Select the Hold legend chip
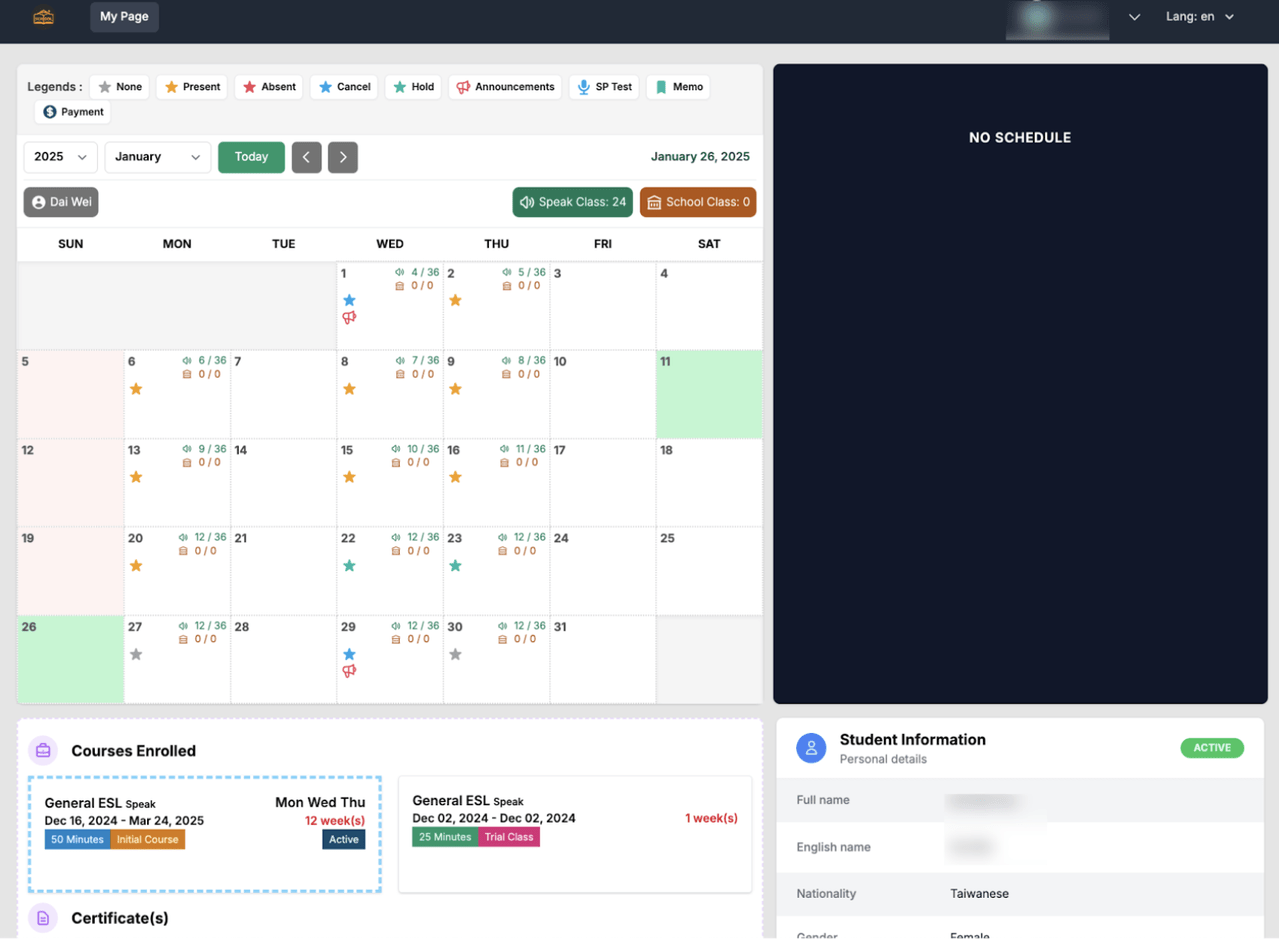This screenshot has height=939, width=1279. pos(414,87)
